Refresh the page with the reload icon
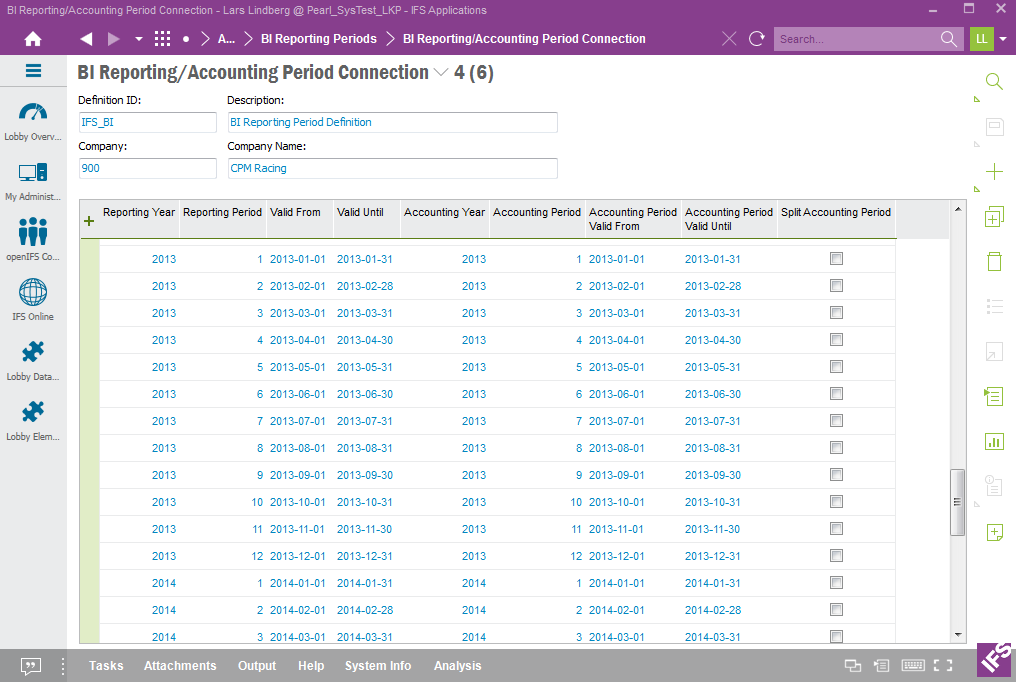 (757, 39)
